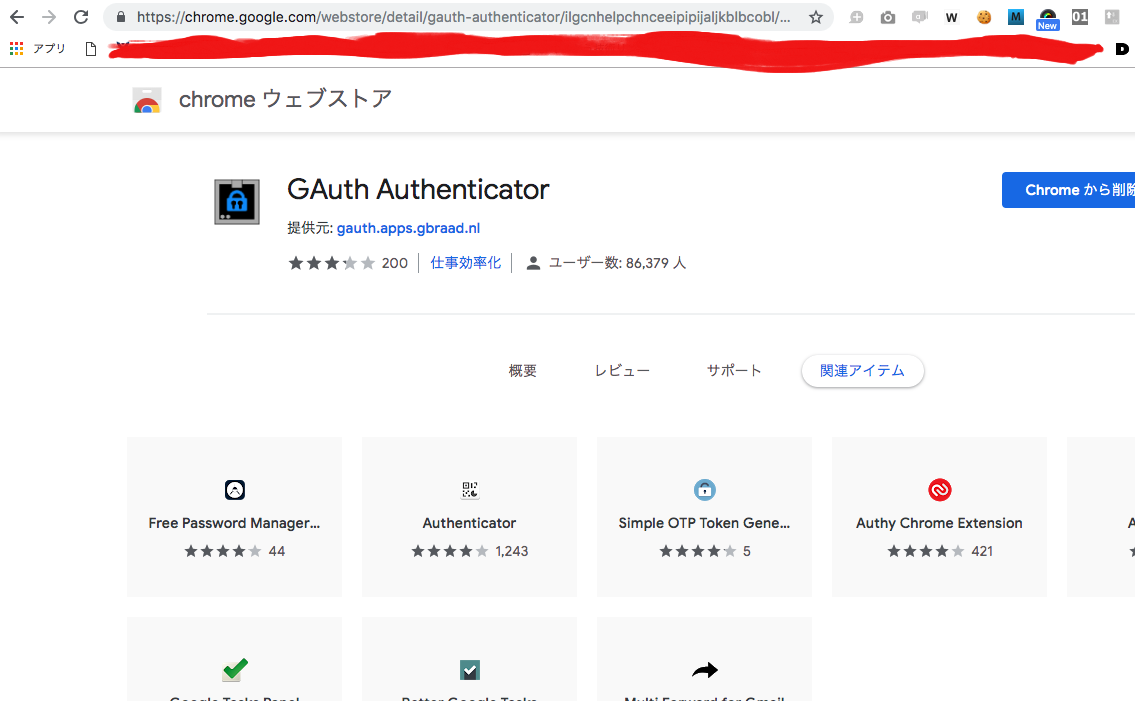This screenshot has width=1135, height=701.
Task: Open the camera extension in browser toolbar
Action: 887,17
